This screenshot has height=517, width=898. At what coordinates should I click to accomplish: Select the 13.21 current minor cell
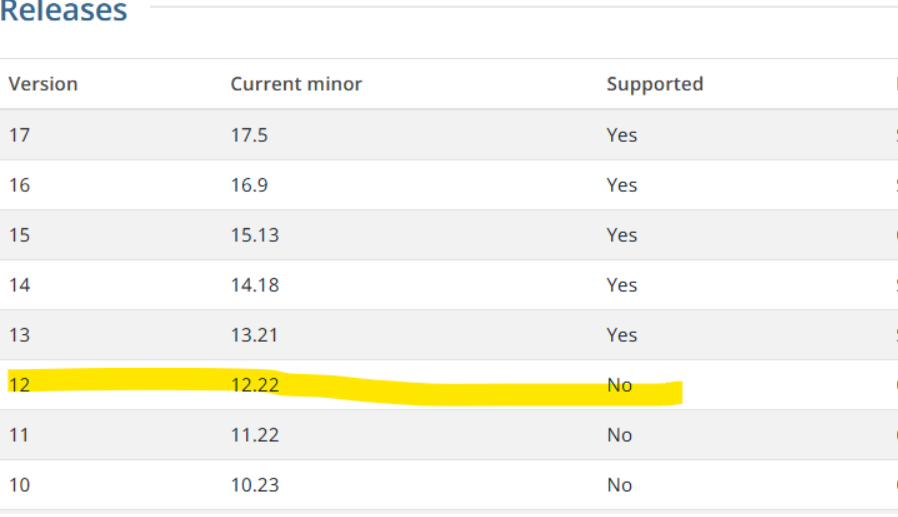(254, 335)
